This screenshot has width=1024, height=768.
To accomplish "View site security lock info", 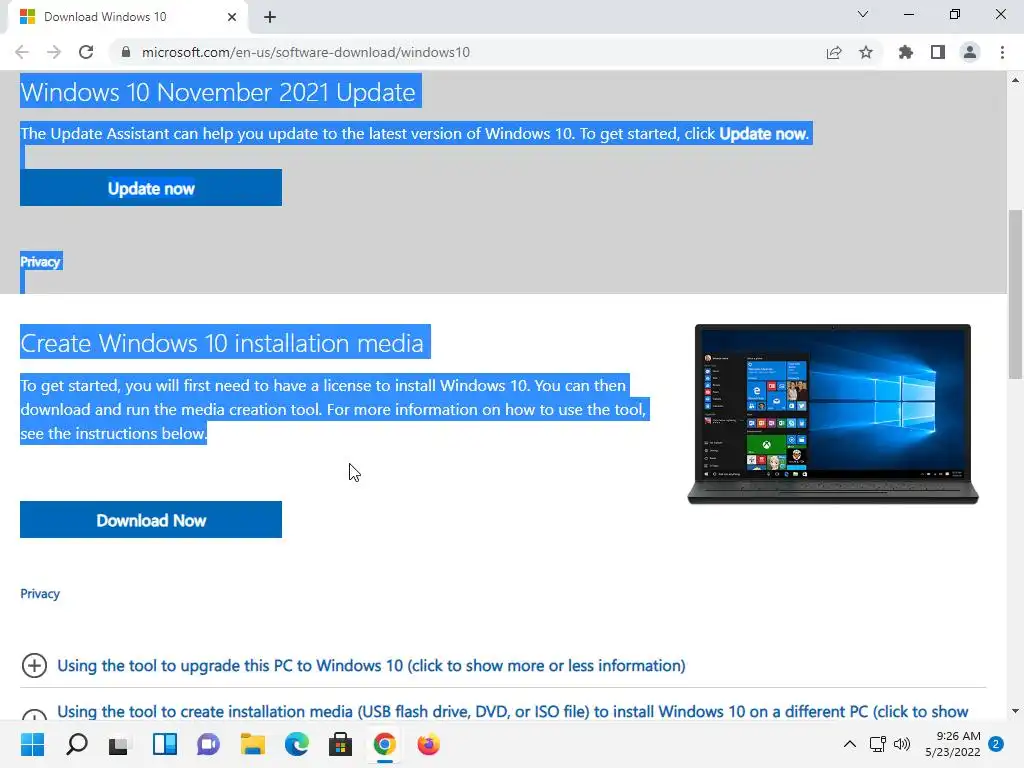I will click(x=126, y=52).
